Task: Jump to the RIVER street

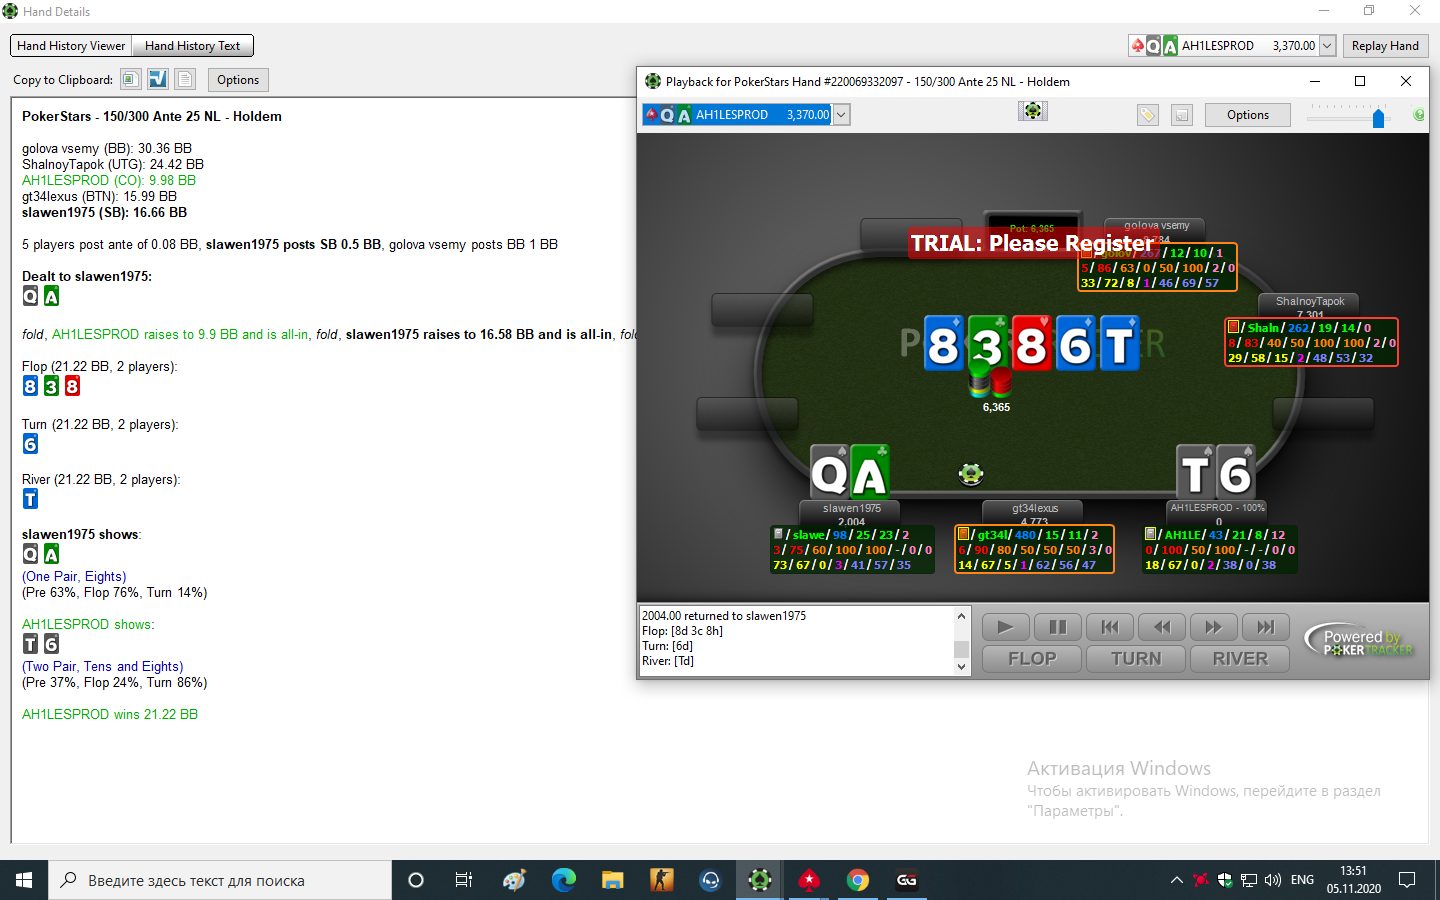Action: pos(1240,659)
